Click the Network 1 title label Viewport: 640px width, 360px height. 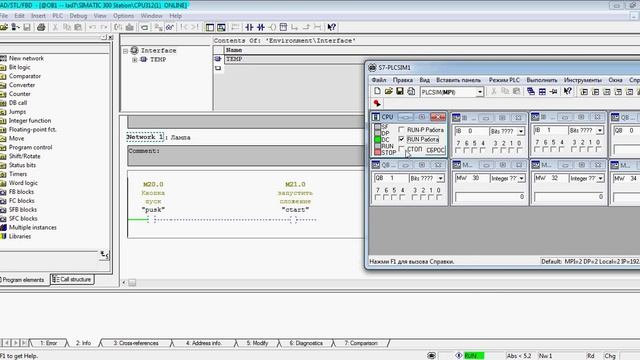tap(145, 137)
